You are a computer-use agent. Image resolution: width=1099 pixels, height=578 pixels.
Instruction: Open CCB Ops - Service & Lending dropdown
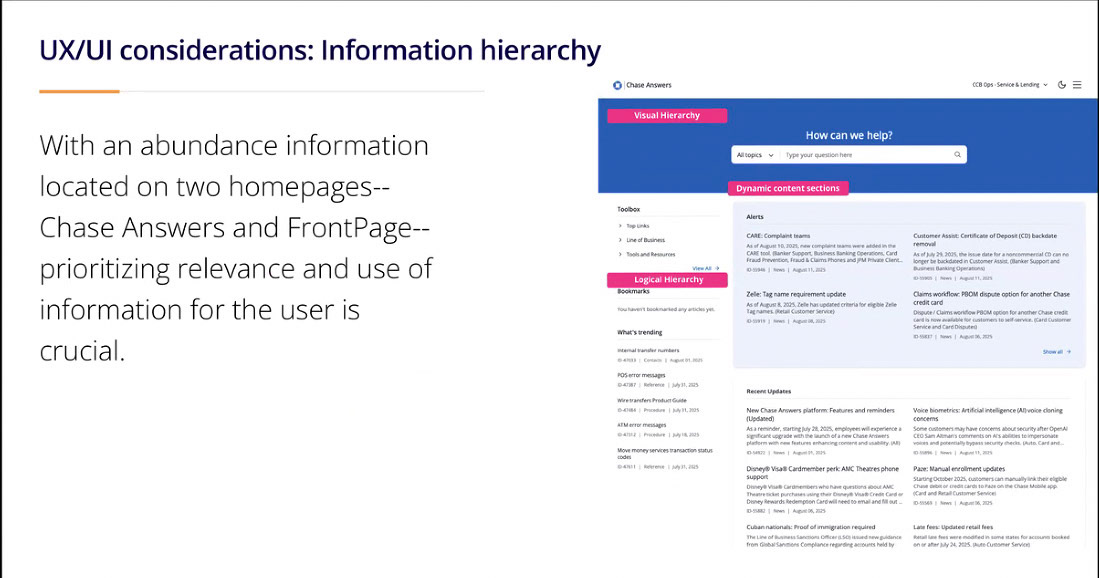tap(1010, 85)
